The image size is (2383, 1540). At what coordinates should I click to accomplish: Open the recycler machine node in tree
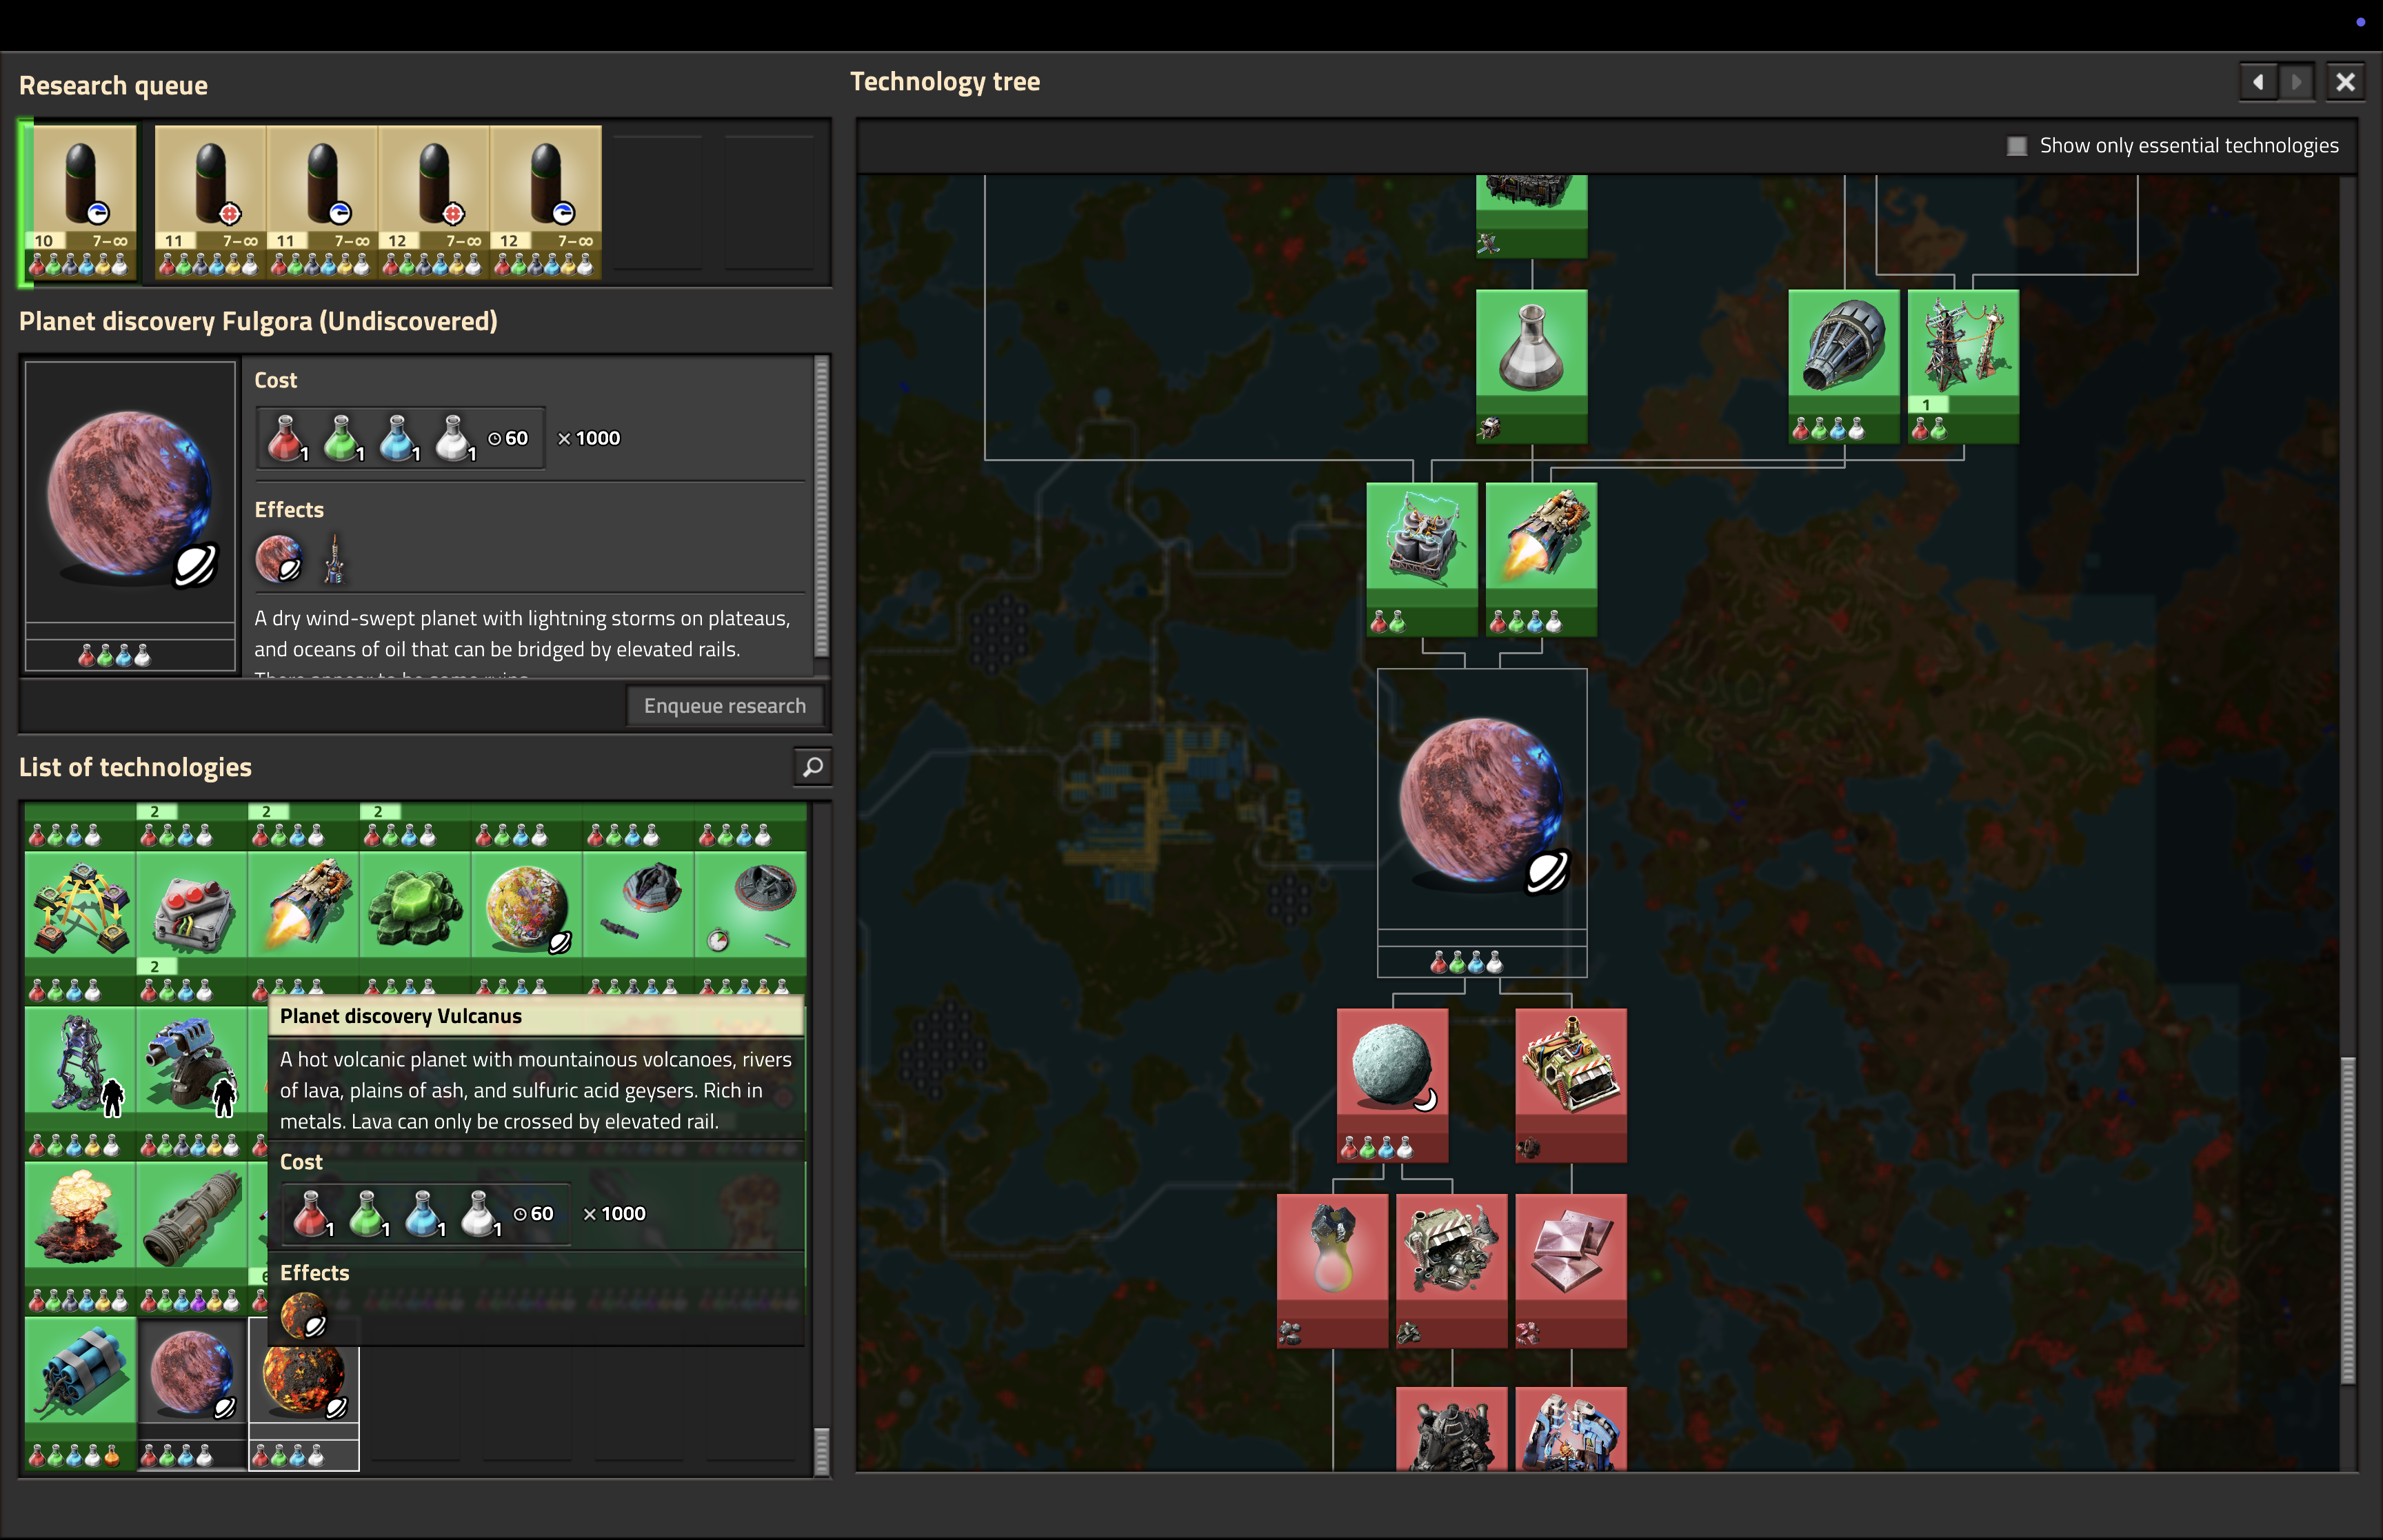click(1571, 1085)
